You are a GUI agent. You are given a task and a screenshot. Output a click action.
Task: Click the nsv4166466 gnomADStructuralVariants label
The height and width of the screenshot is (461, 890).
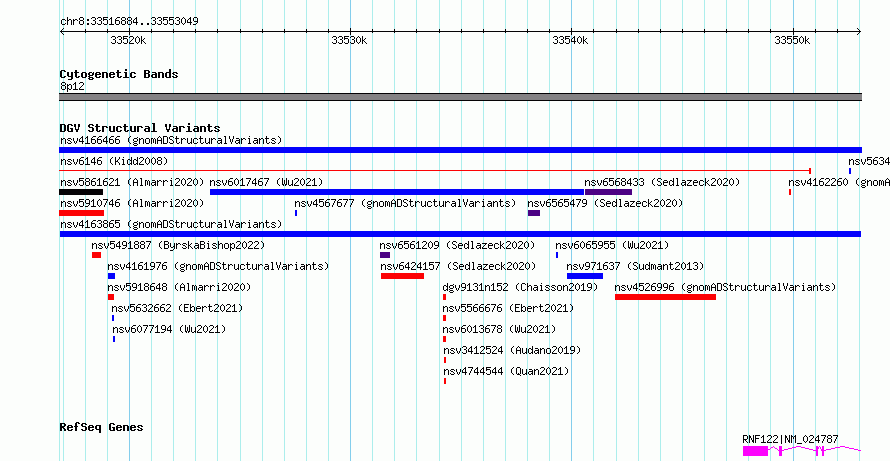click(x=171, y=140)
